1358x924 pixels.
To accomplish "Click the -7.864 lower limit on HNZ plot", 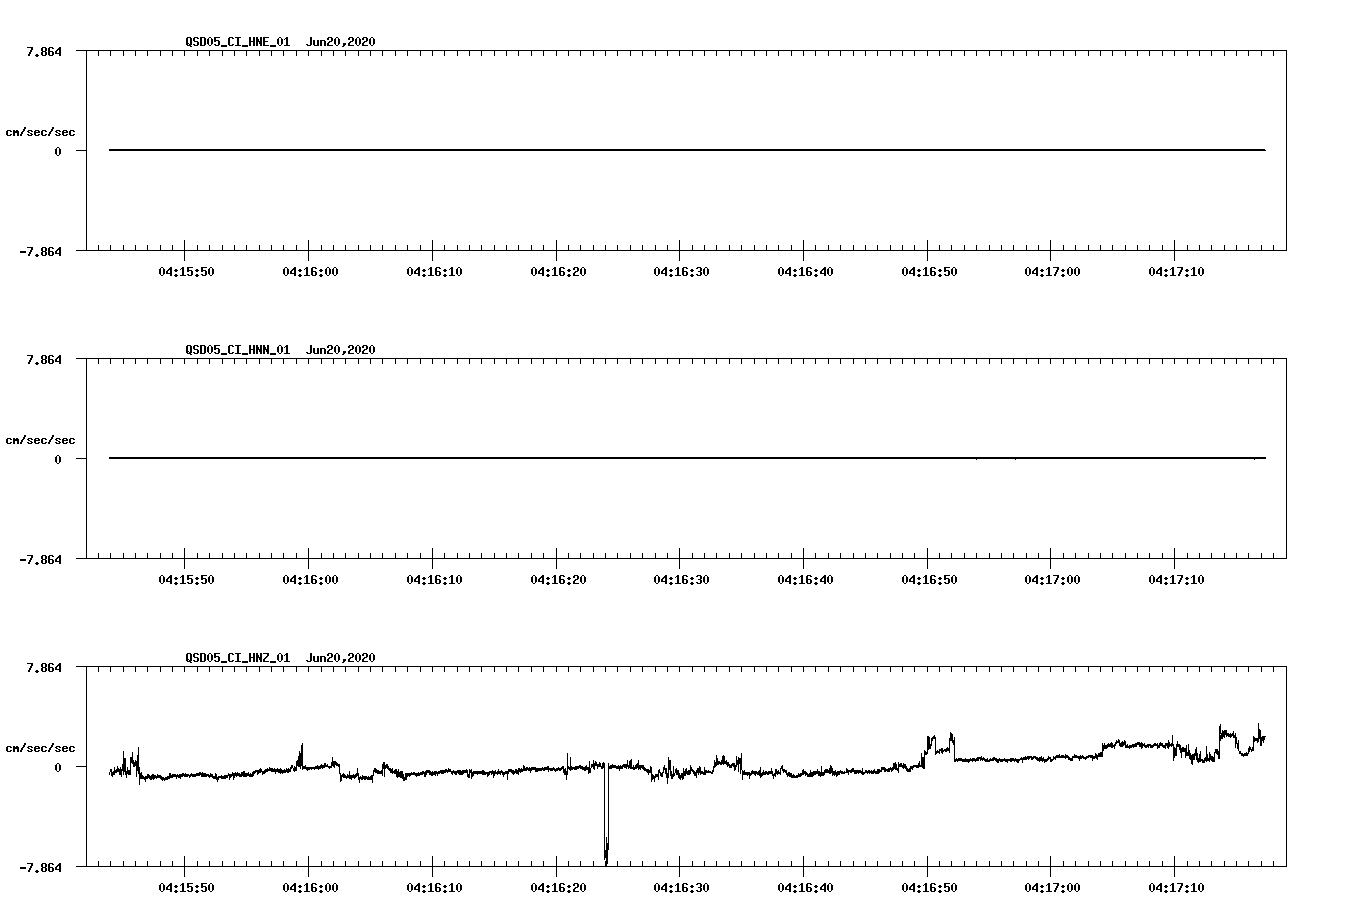I will (40, 867).
